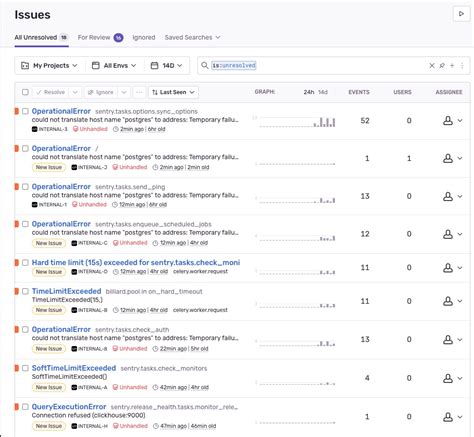Add a saved search using the plus icon
Image resolution: width=474 pixels, height=437 pixels.
[x=452, y=66]
